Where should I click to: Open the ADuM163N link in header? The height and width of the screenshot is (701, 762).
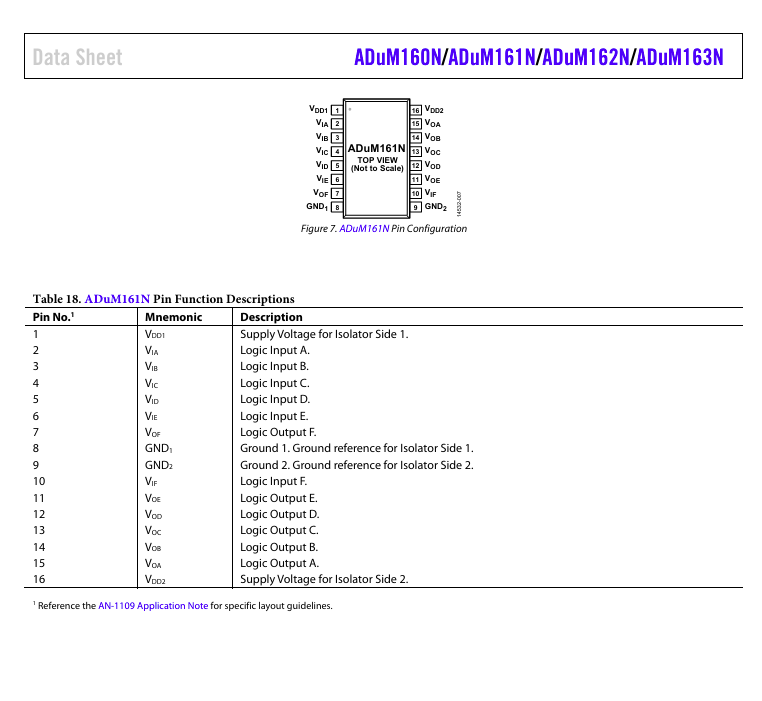(679, 57)
